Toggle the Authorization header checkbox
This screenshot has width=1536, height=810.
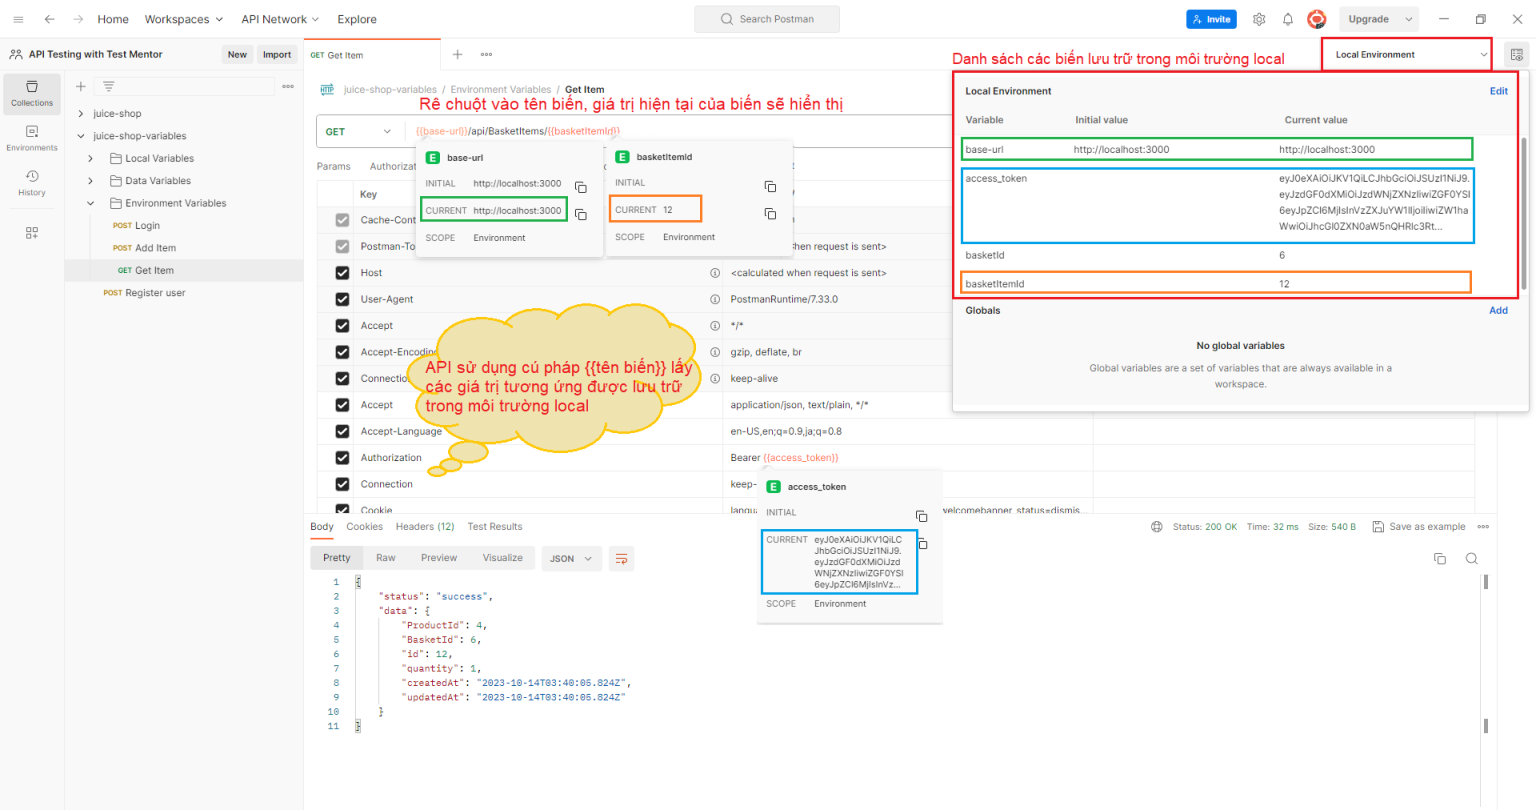pyautogui.click(x=342, y=458)
